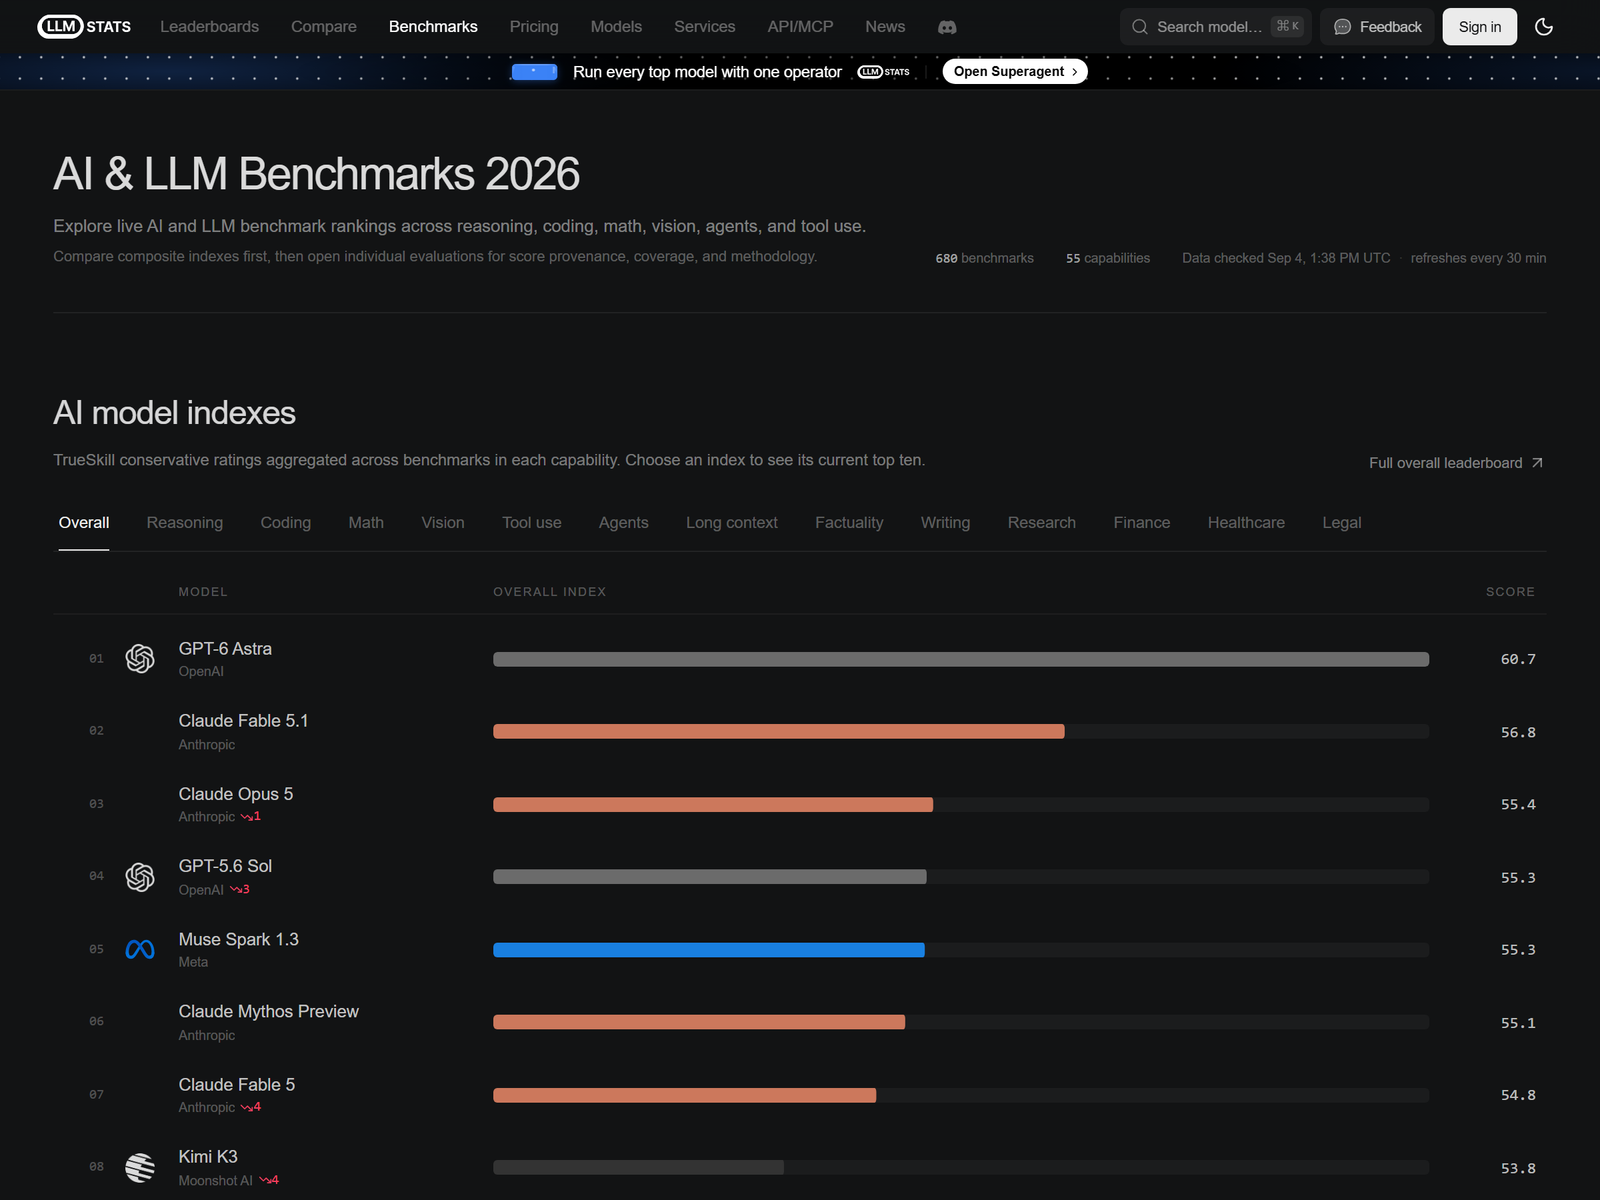Open Models in the top navigation
Screen dimensions: 1600x1200
tap(616, 27)
